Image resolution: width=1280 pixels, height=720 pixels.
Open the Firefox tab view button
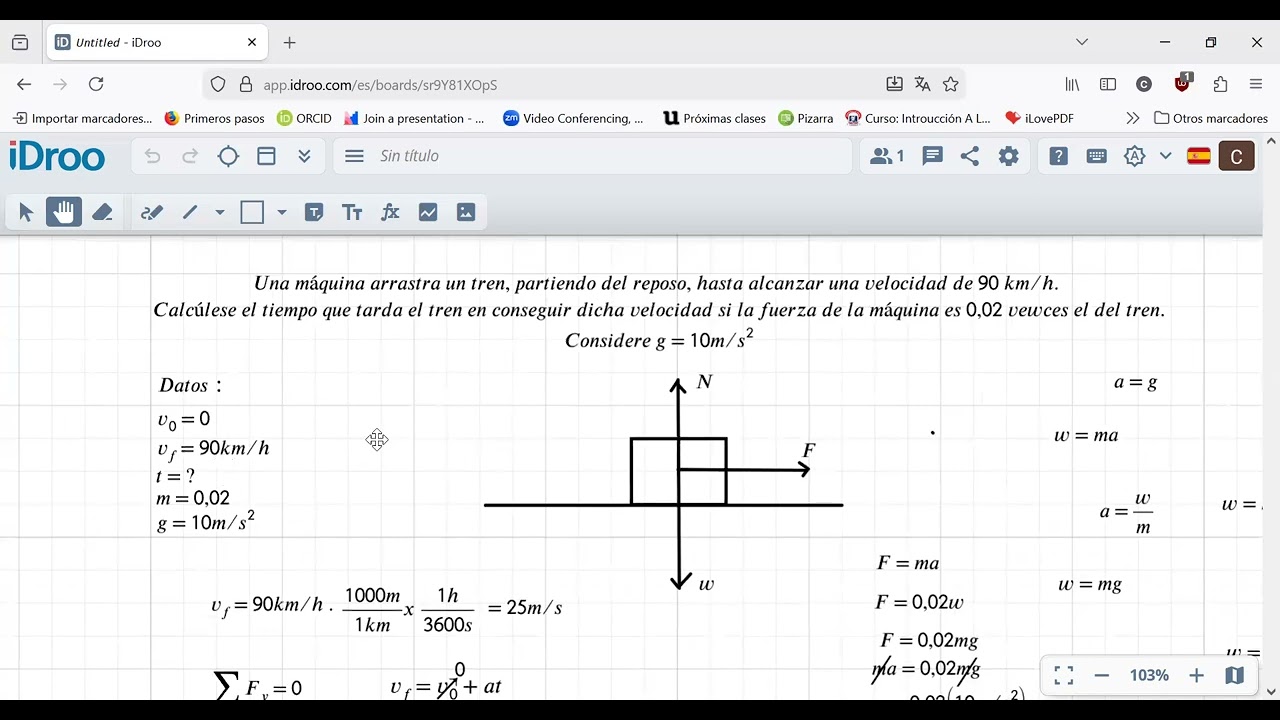tap(20, 43)
